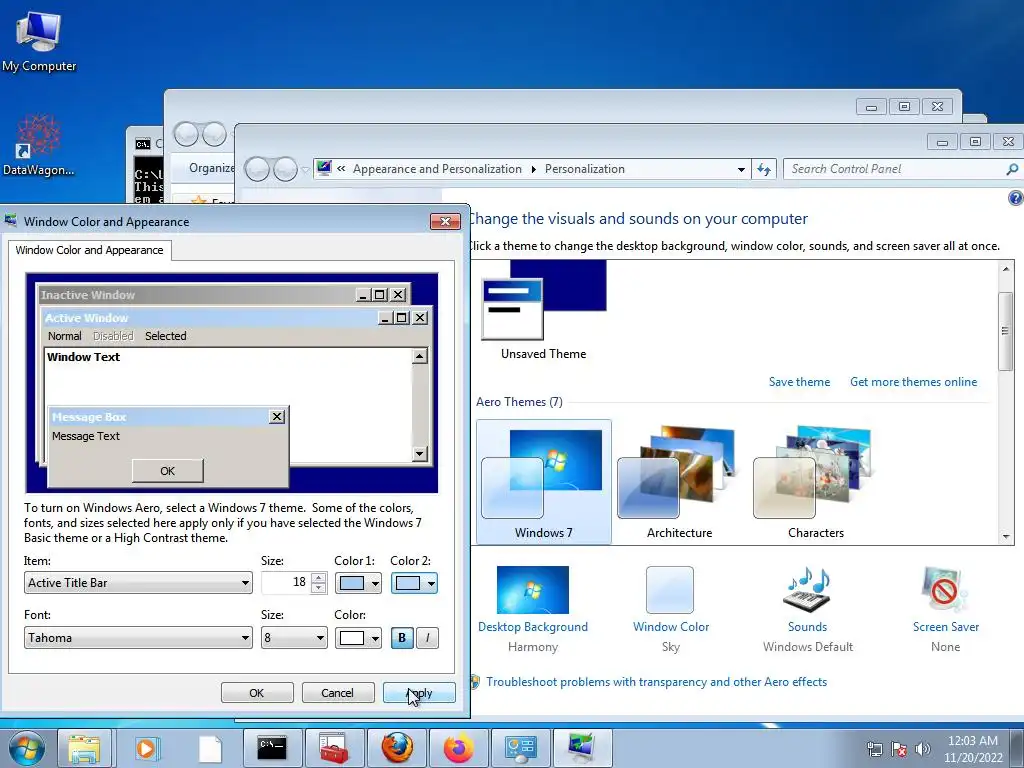Open the globe-style Firefox taskbar icon
1024x768 pixels.
click(396, 748)
